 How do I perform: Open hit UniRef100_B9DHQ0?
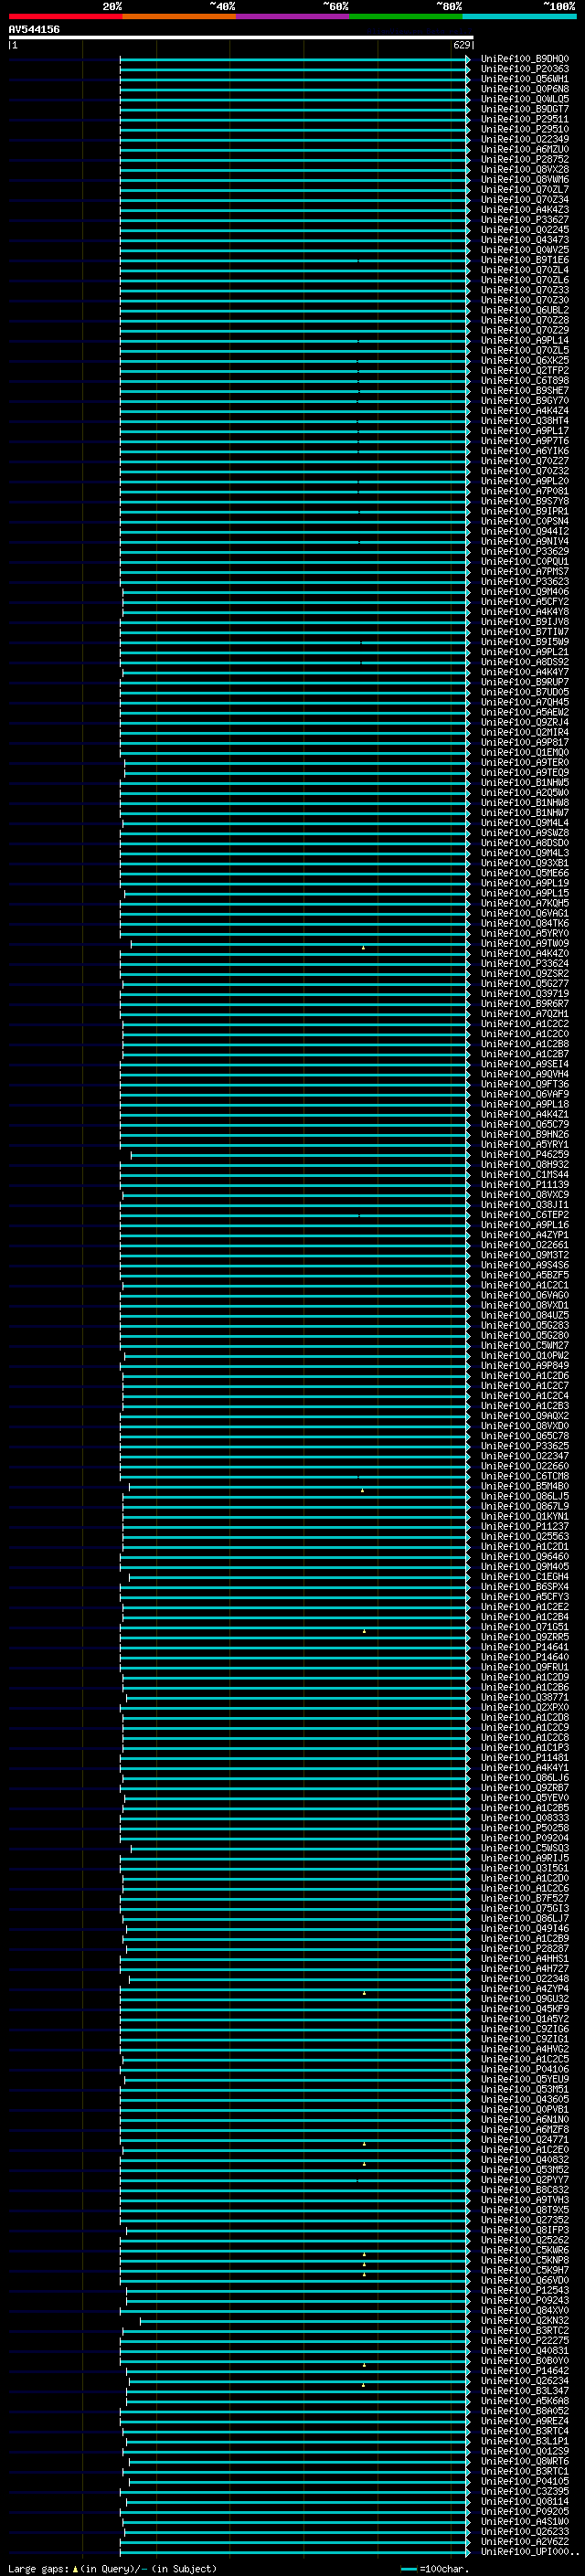coord(524,59)
